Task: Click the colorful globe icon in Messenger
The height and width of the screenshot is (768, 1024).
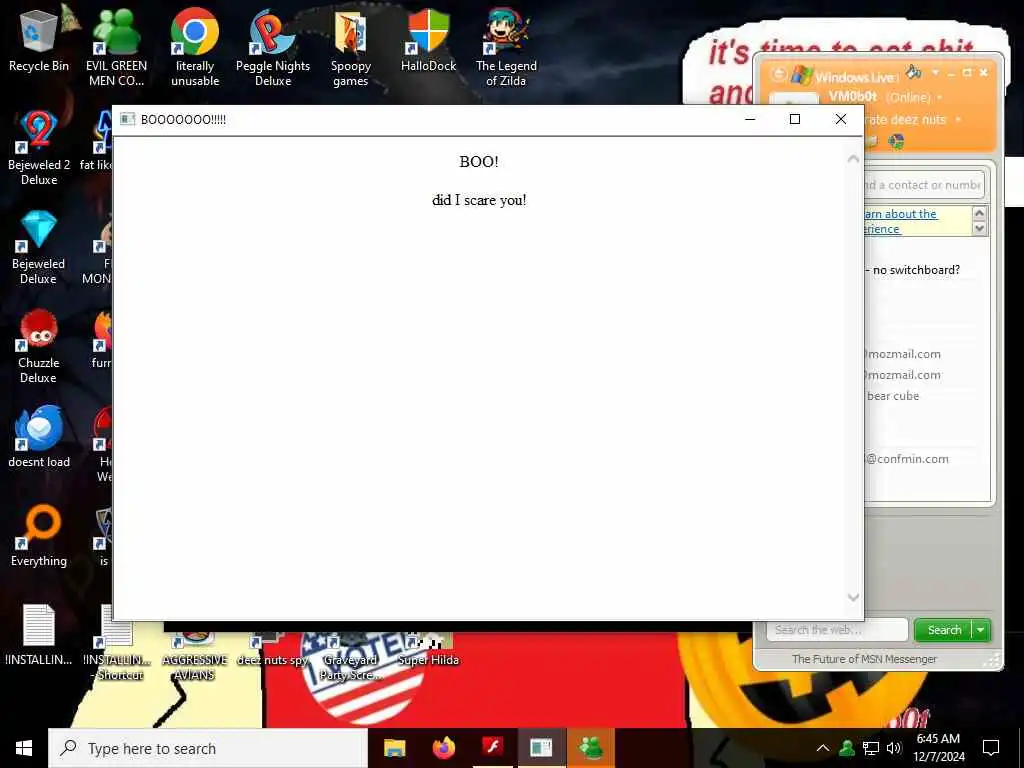Action: pos(896,141)
